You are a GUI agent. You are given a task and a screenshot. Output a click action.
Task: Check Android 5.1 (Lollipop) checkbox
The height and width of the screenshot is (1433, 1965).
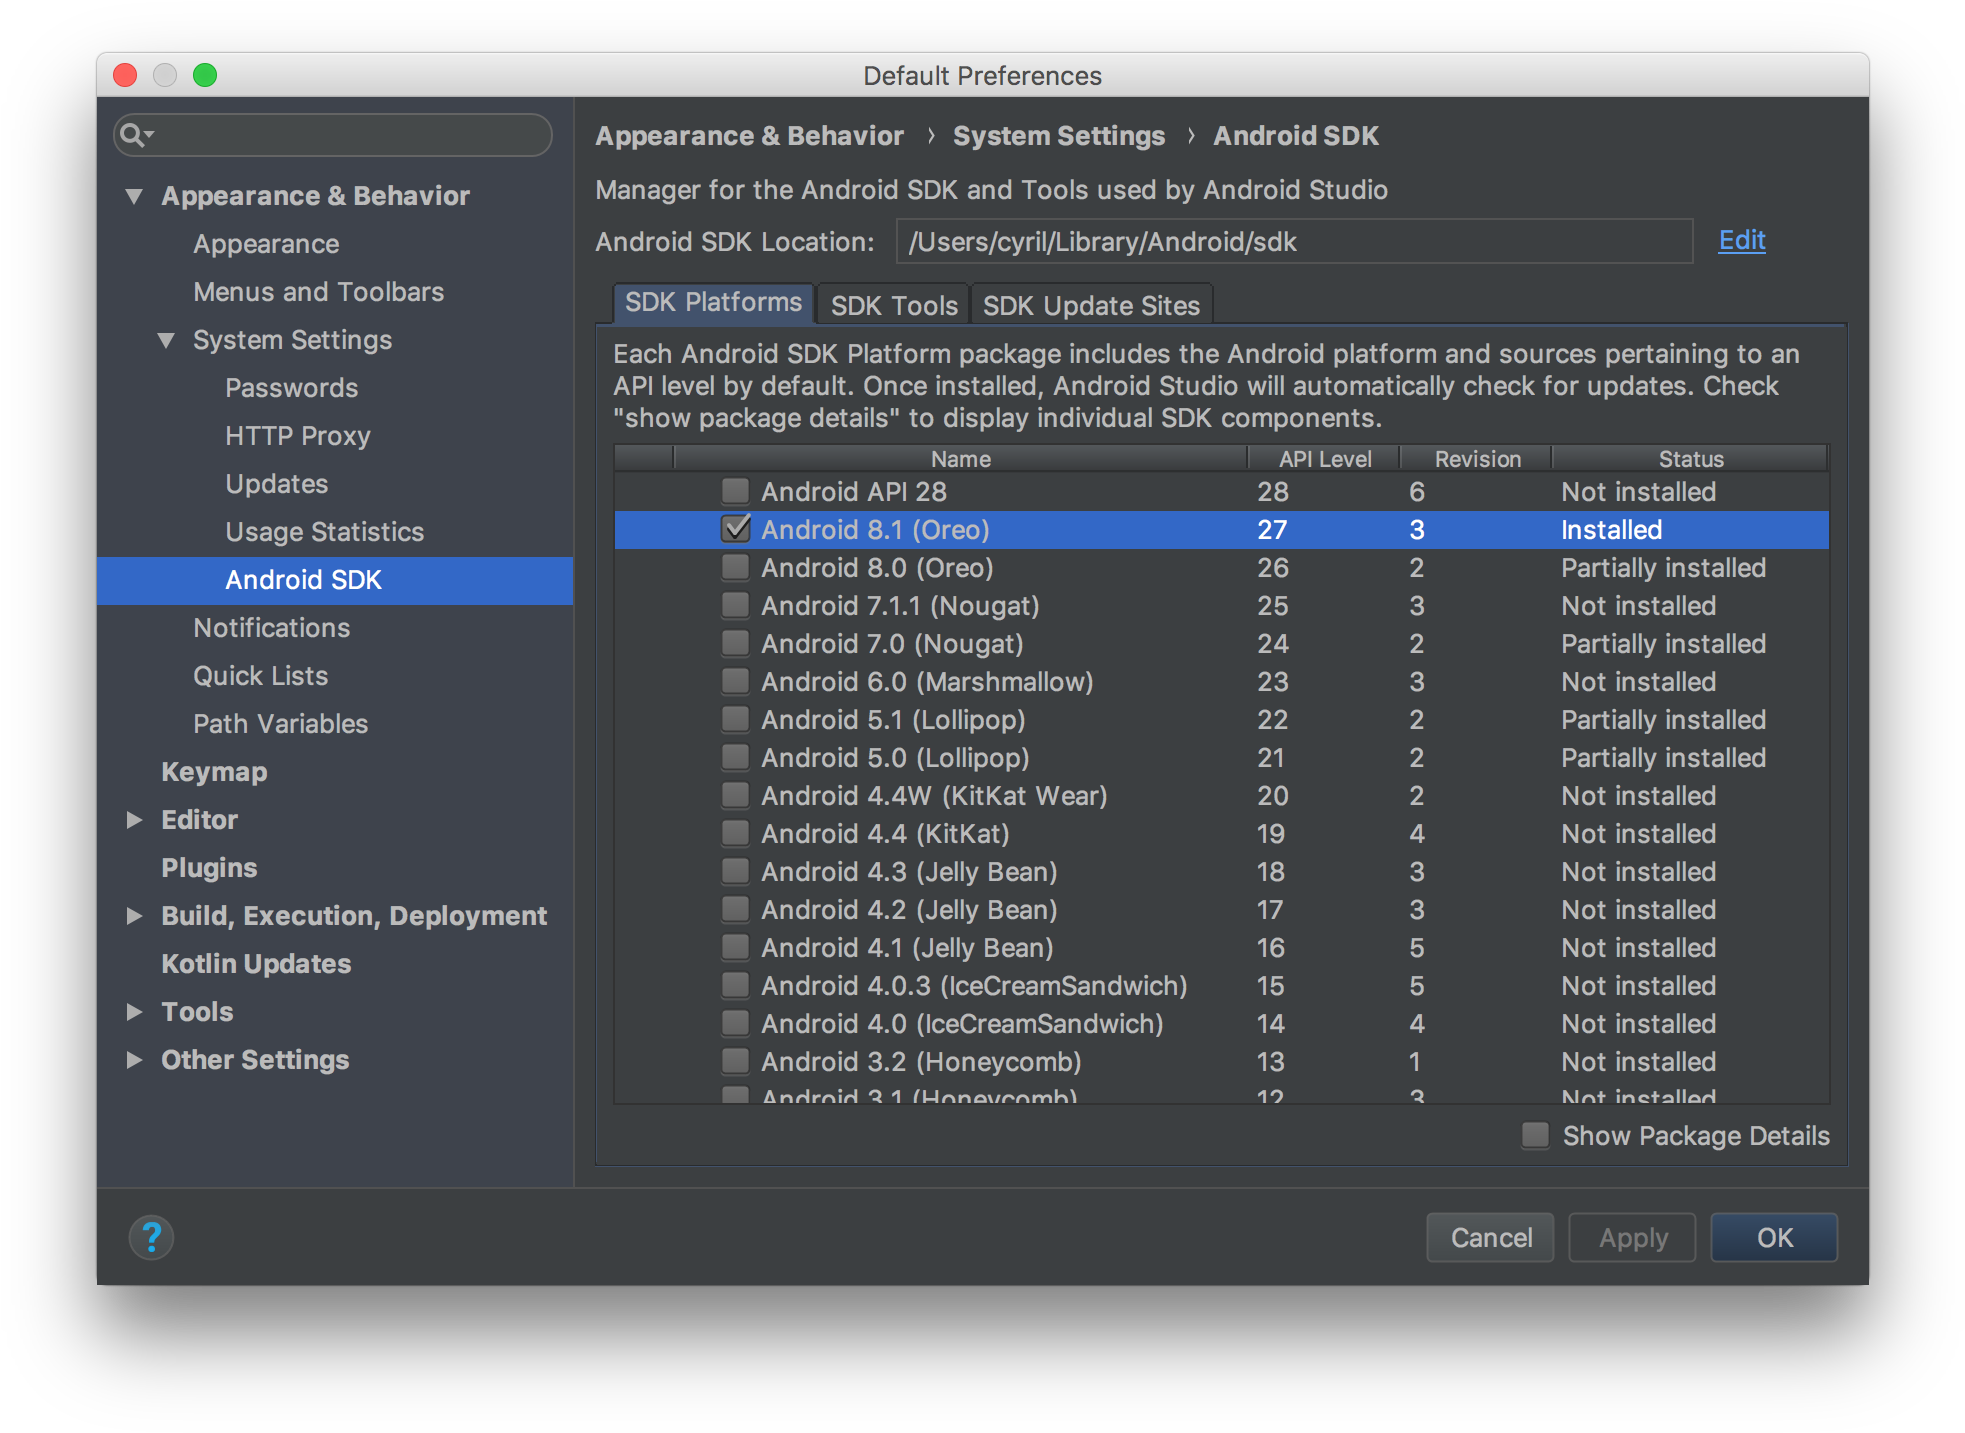coord(735,719)
